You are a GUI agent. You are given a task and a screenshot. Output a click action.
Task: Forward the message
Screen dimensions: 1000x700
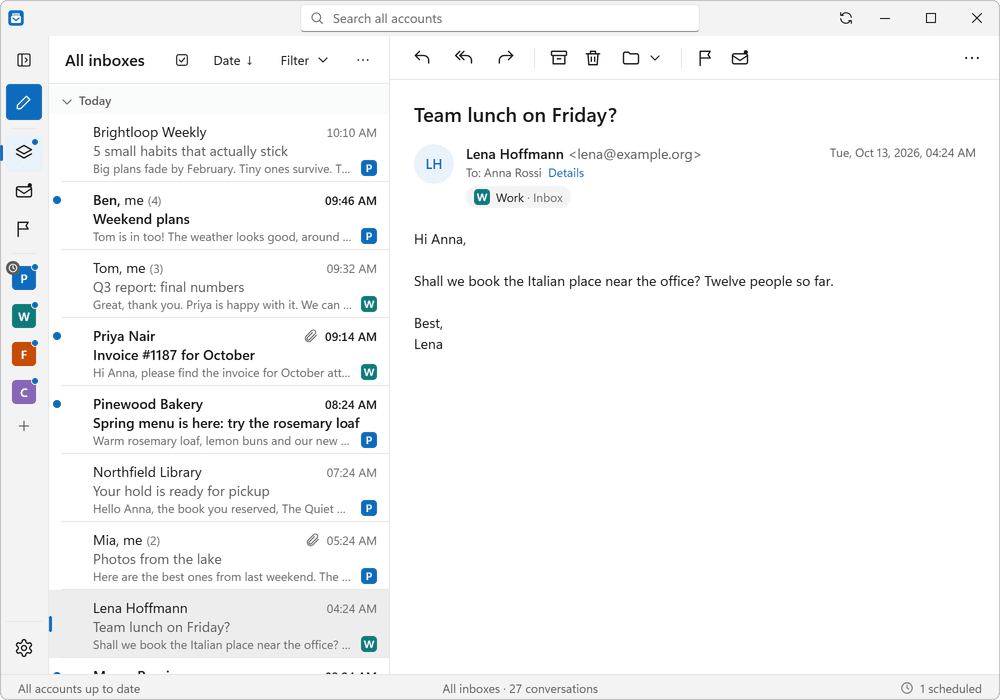pyautogui.click(x=506, y=58)
